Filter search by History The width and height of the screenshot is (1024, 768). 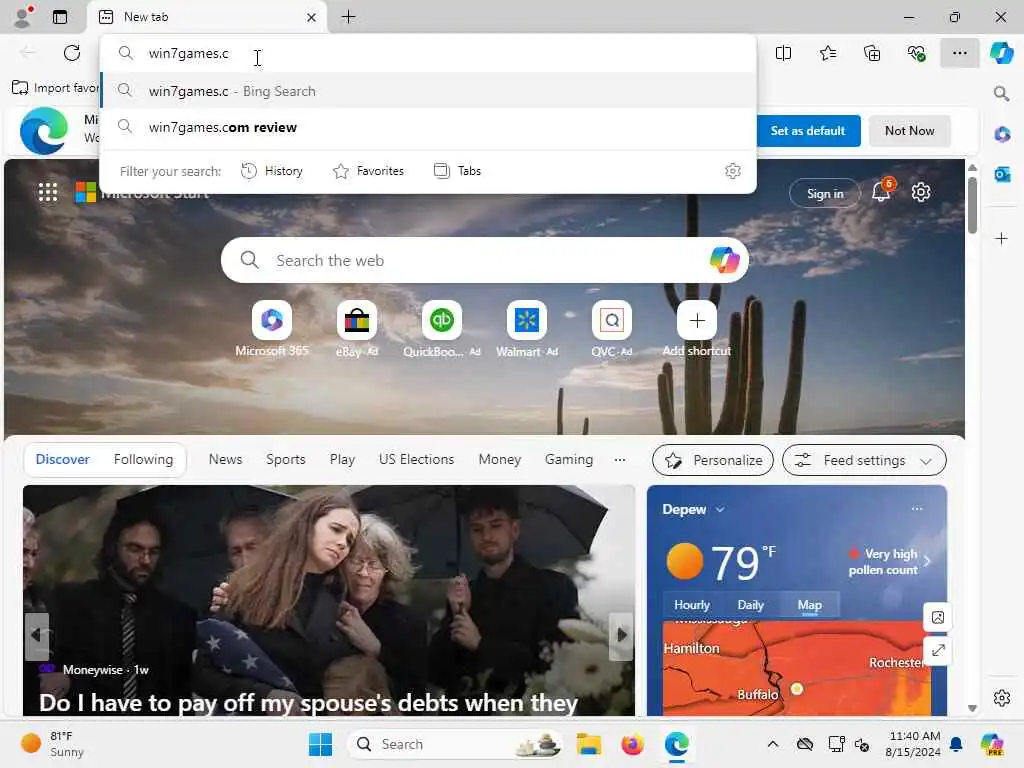272,171
